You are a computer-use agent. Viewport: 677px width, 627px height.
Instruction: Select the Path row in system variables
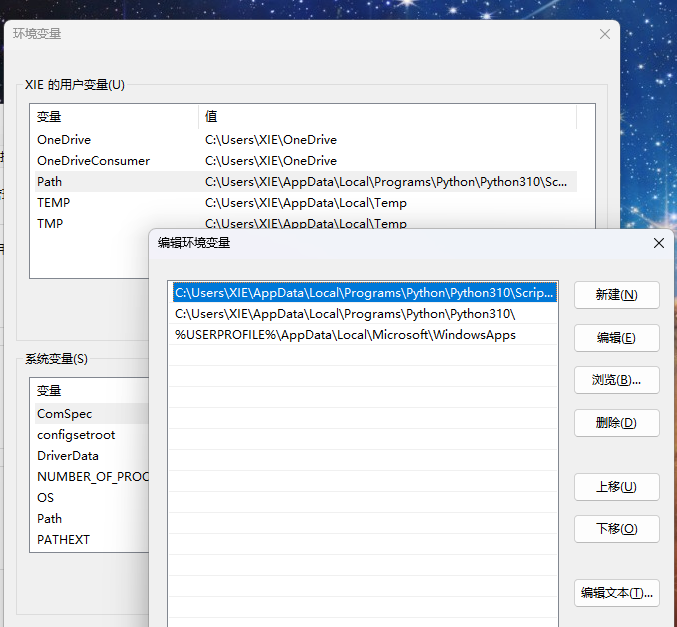click(92, 519)
